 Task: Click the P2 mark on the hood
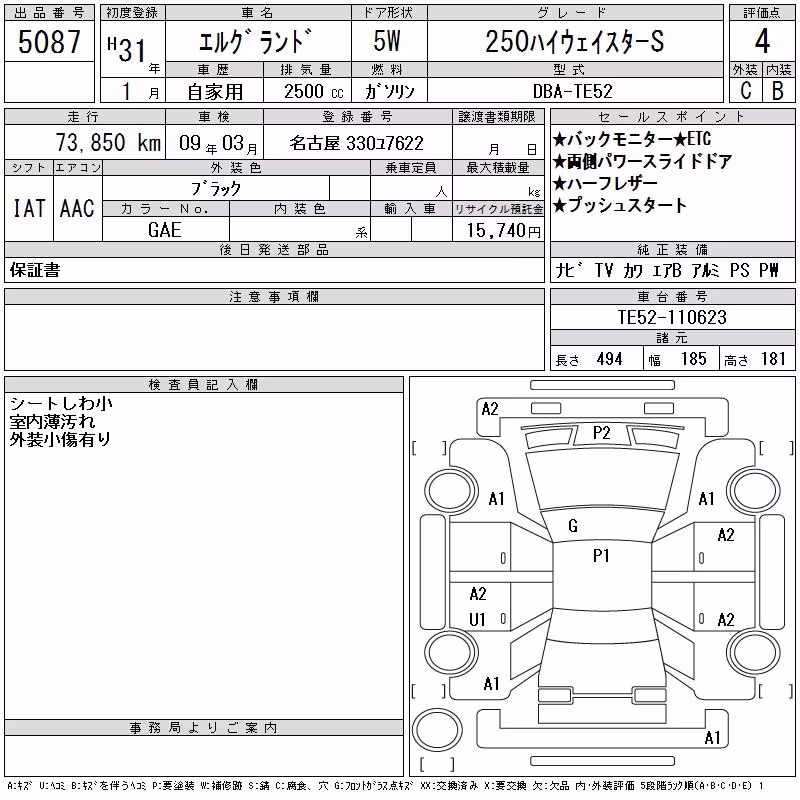[602, 433]
